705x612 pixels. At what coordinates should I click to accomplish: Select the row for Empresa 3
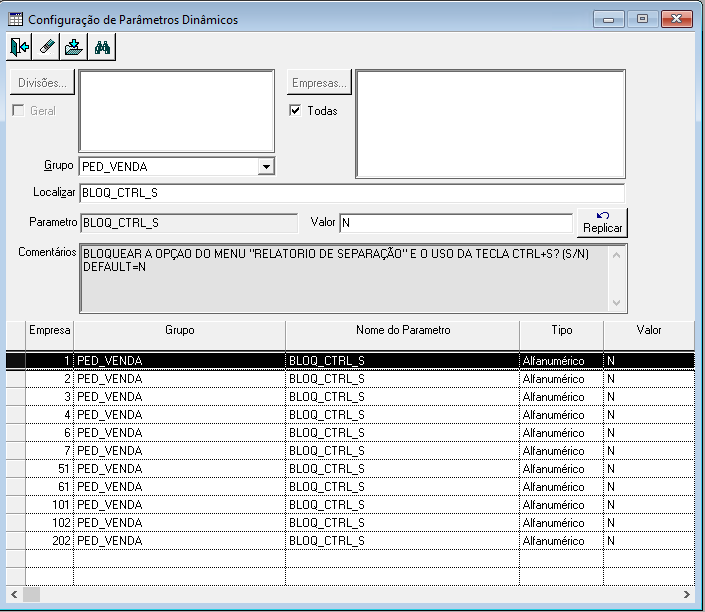tap(350, 397)
